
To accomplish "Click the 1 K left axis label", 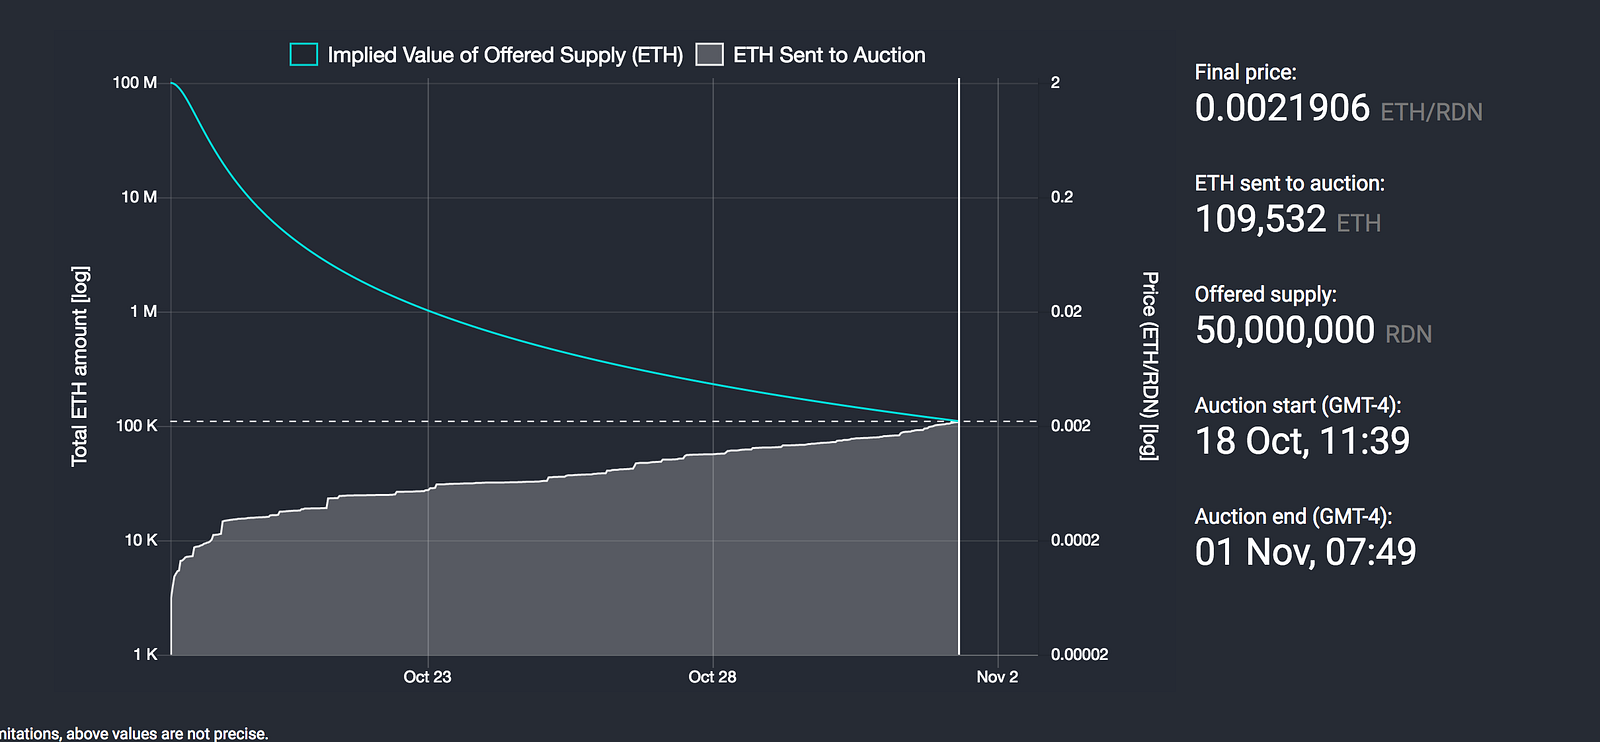I will (145, 655).
